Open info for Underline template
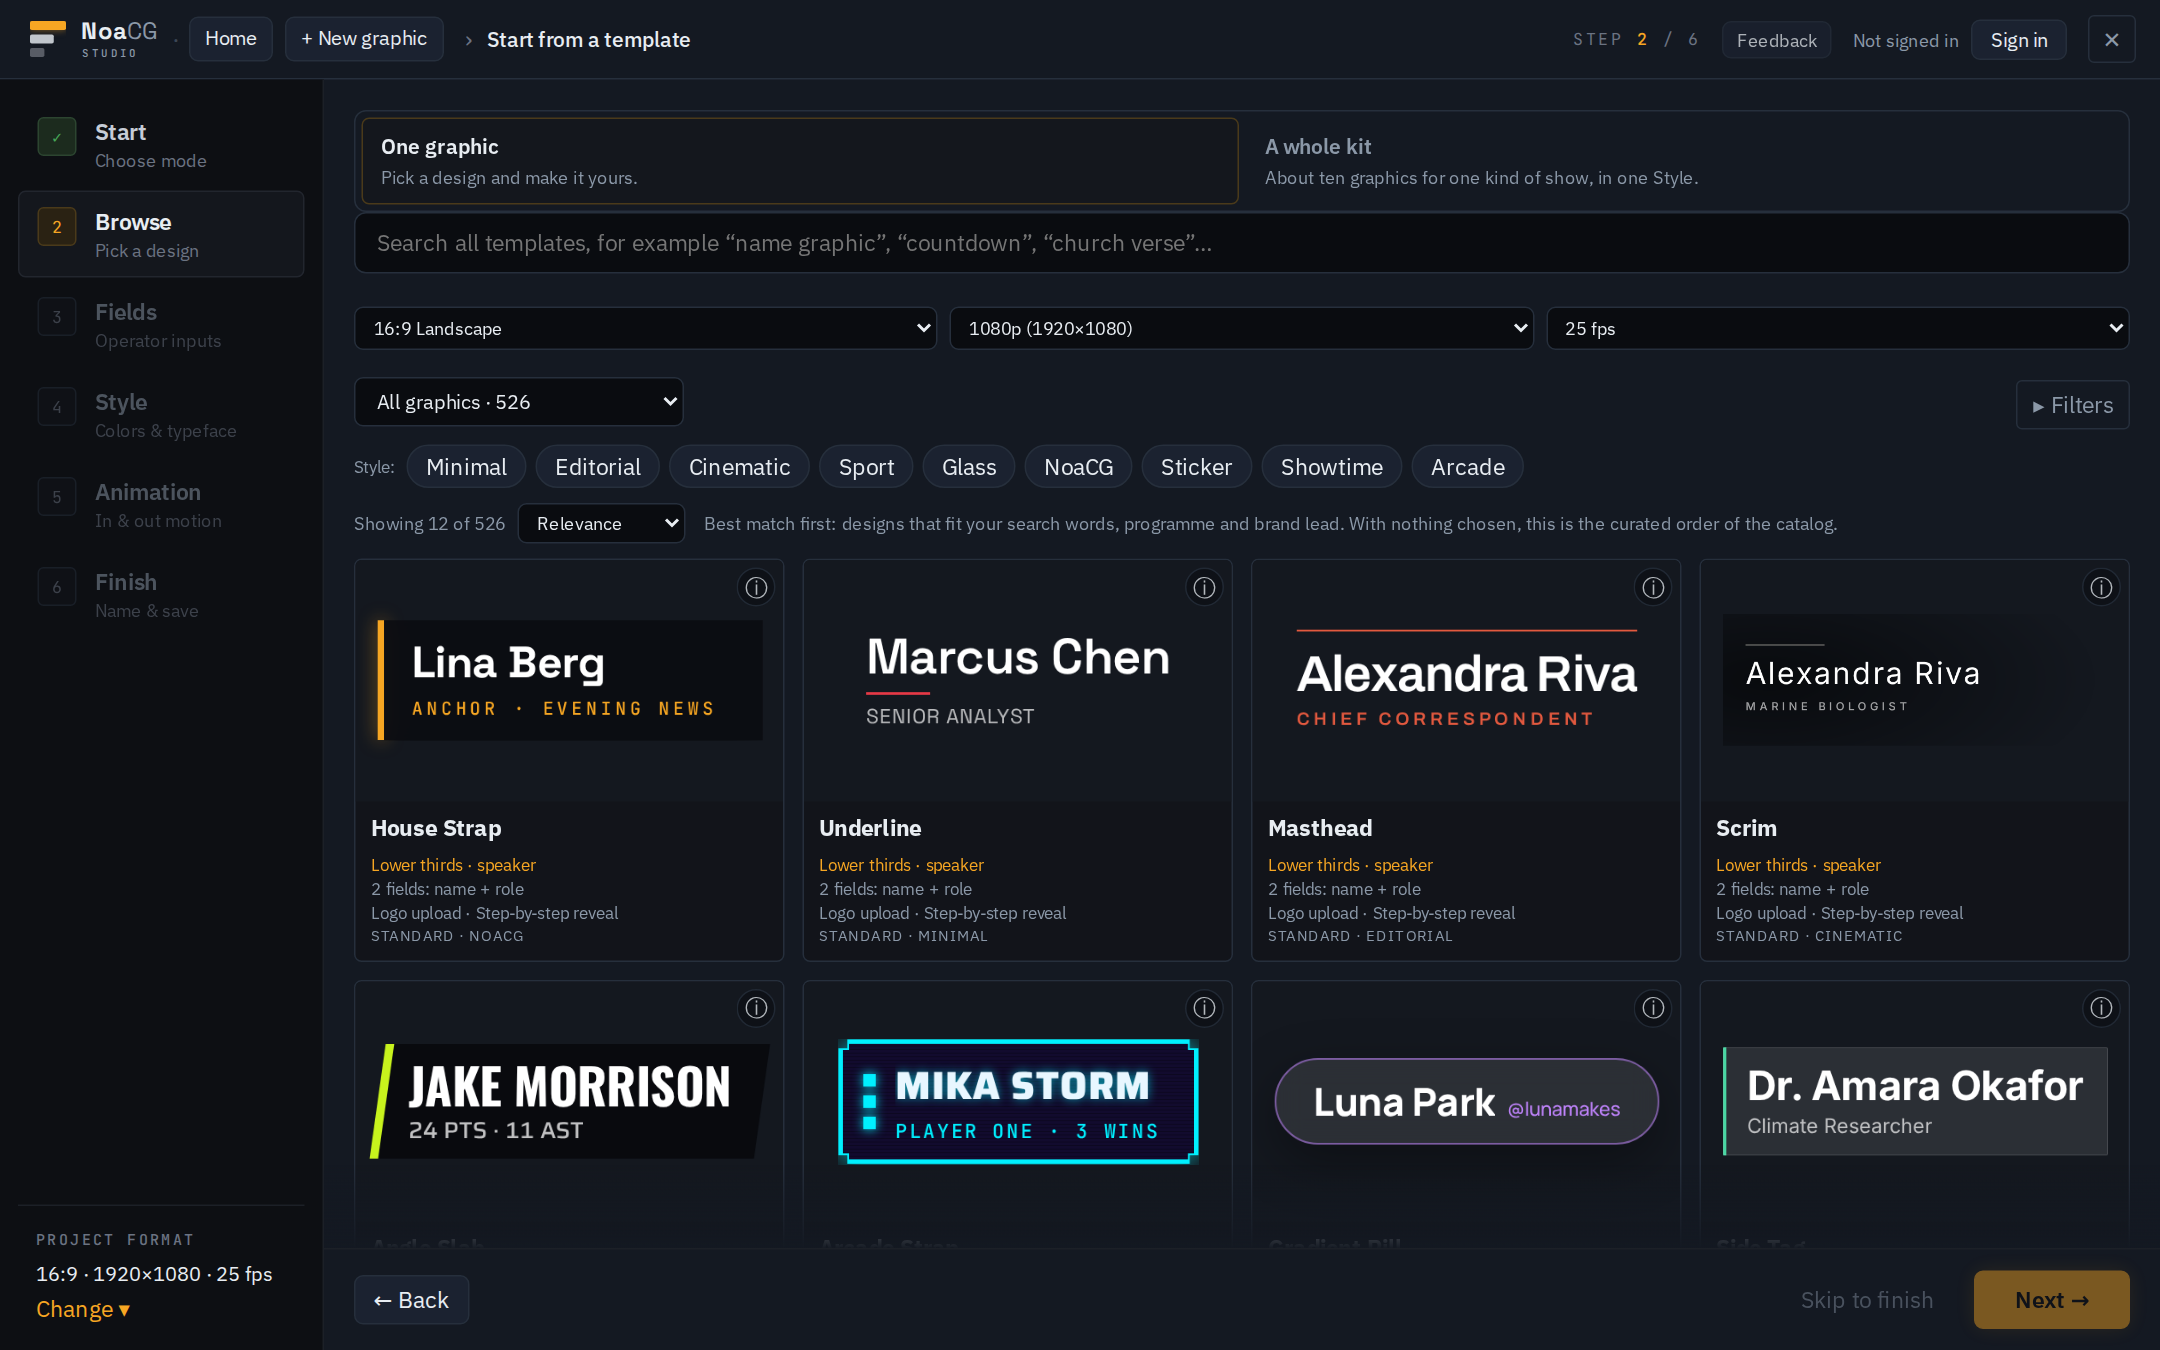The image size is (2160, 1350). (1204, 588)
